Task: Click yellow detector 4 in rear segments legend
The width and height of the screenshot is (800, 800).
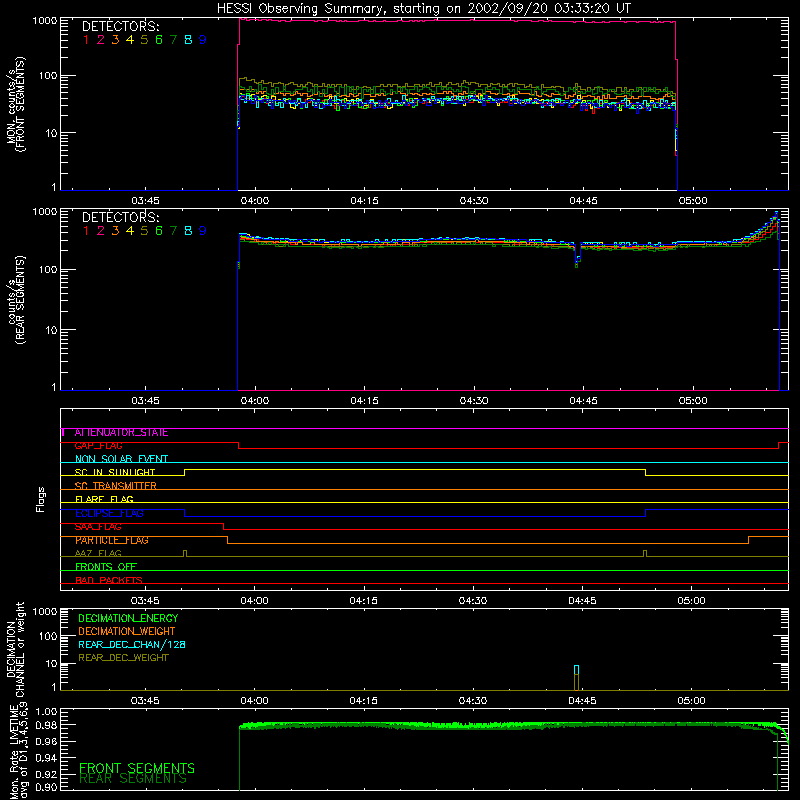Action: tap(130, 231)
